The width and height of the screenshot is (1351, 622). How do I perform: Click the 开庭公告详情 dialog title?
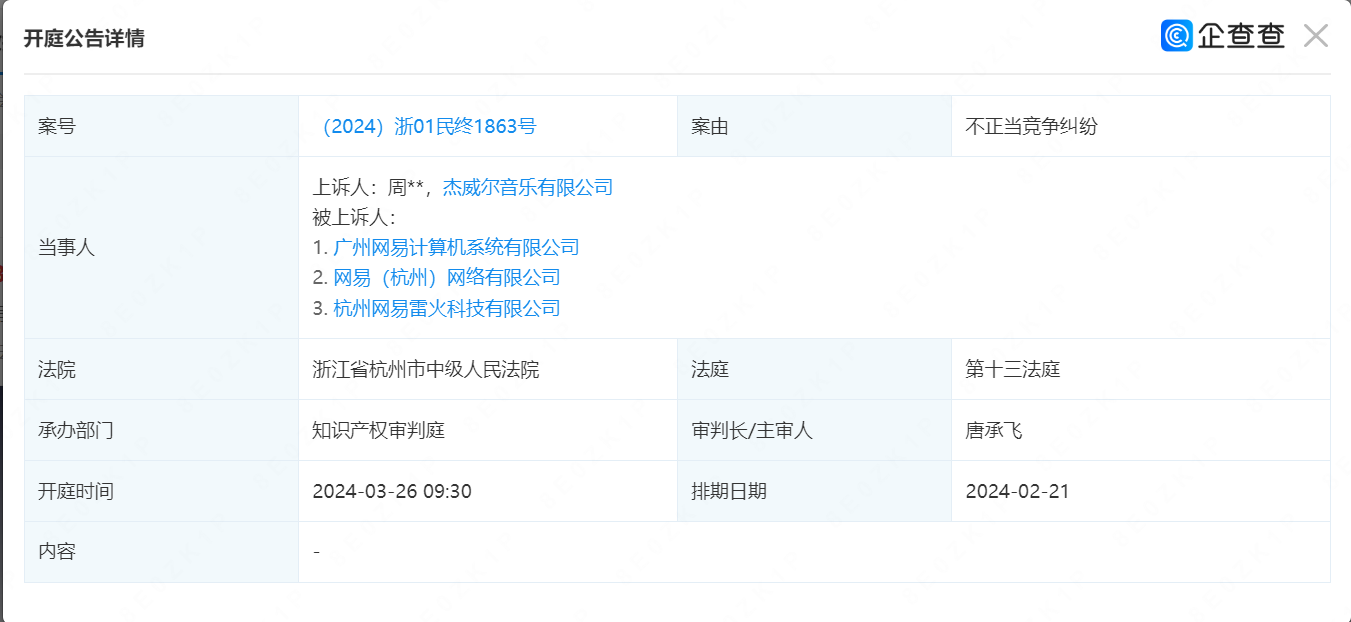coord(84,39)
